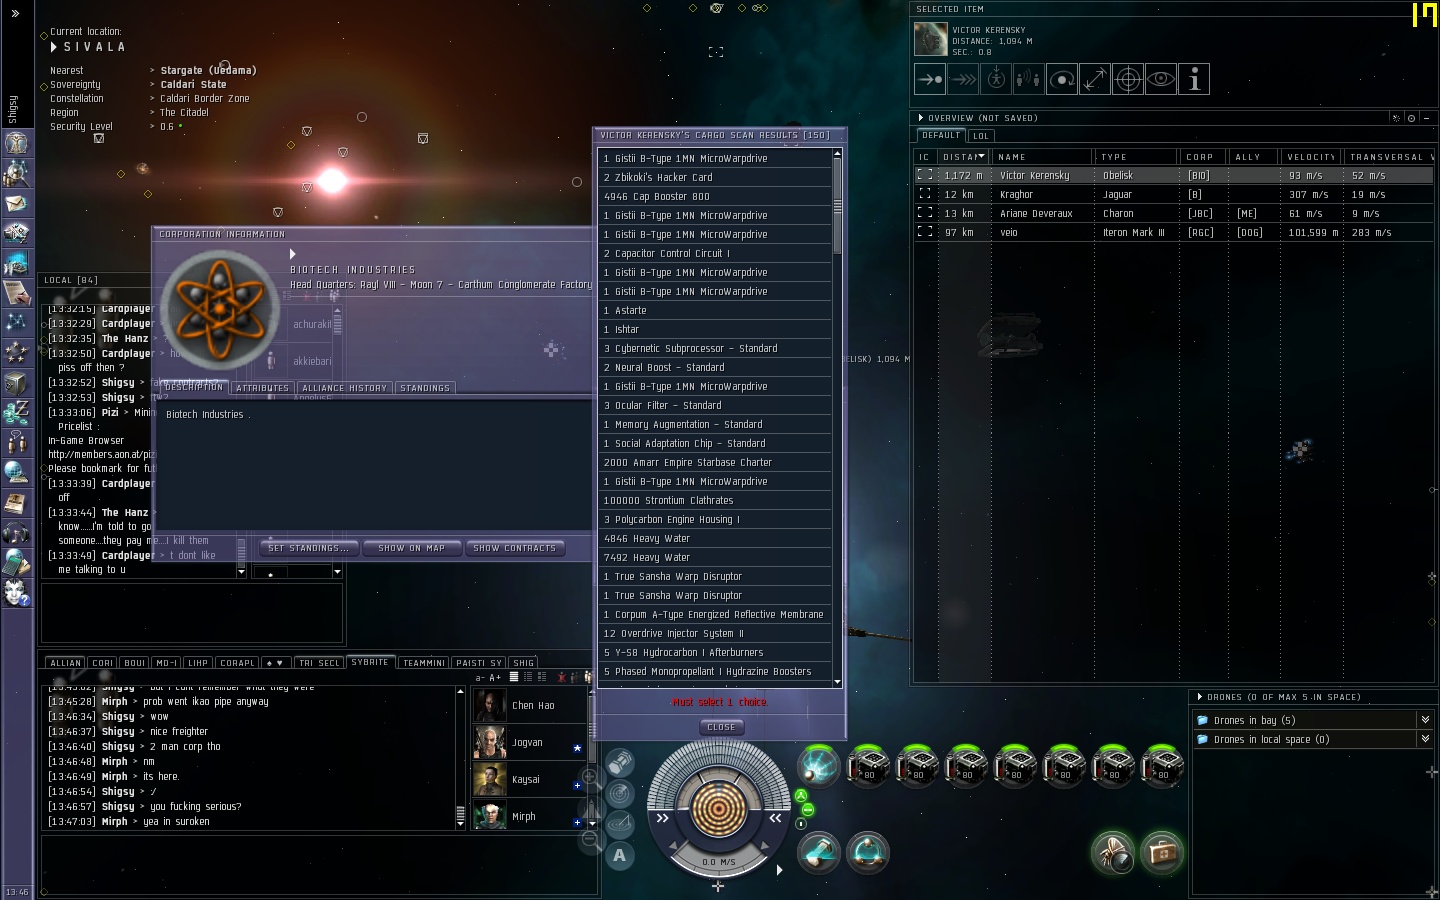Click the Show on Map button
Viewport: 1440px width, 900px height.
(x=412, y=548)
